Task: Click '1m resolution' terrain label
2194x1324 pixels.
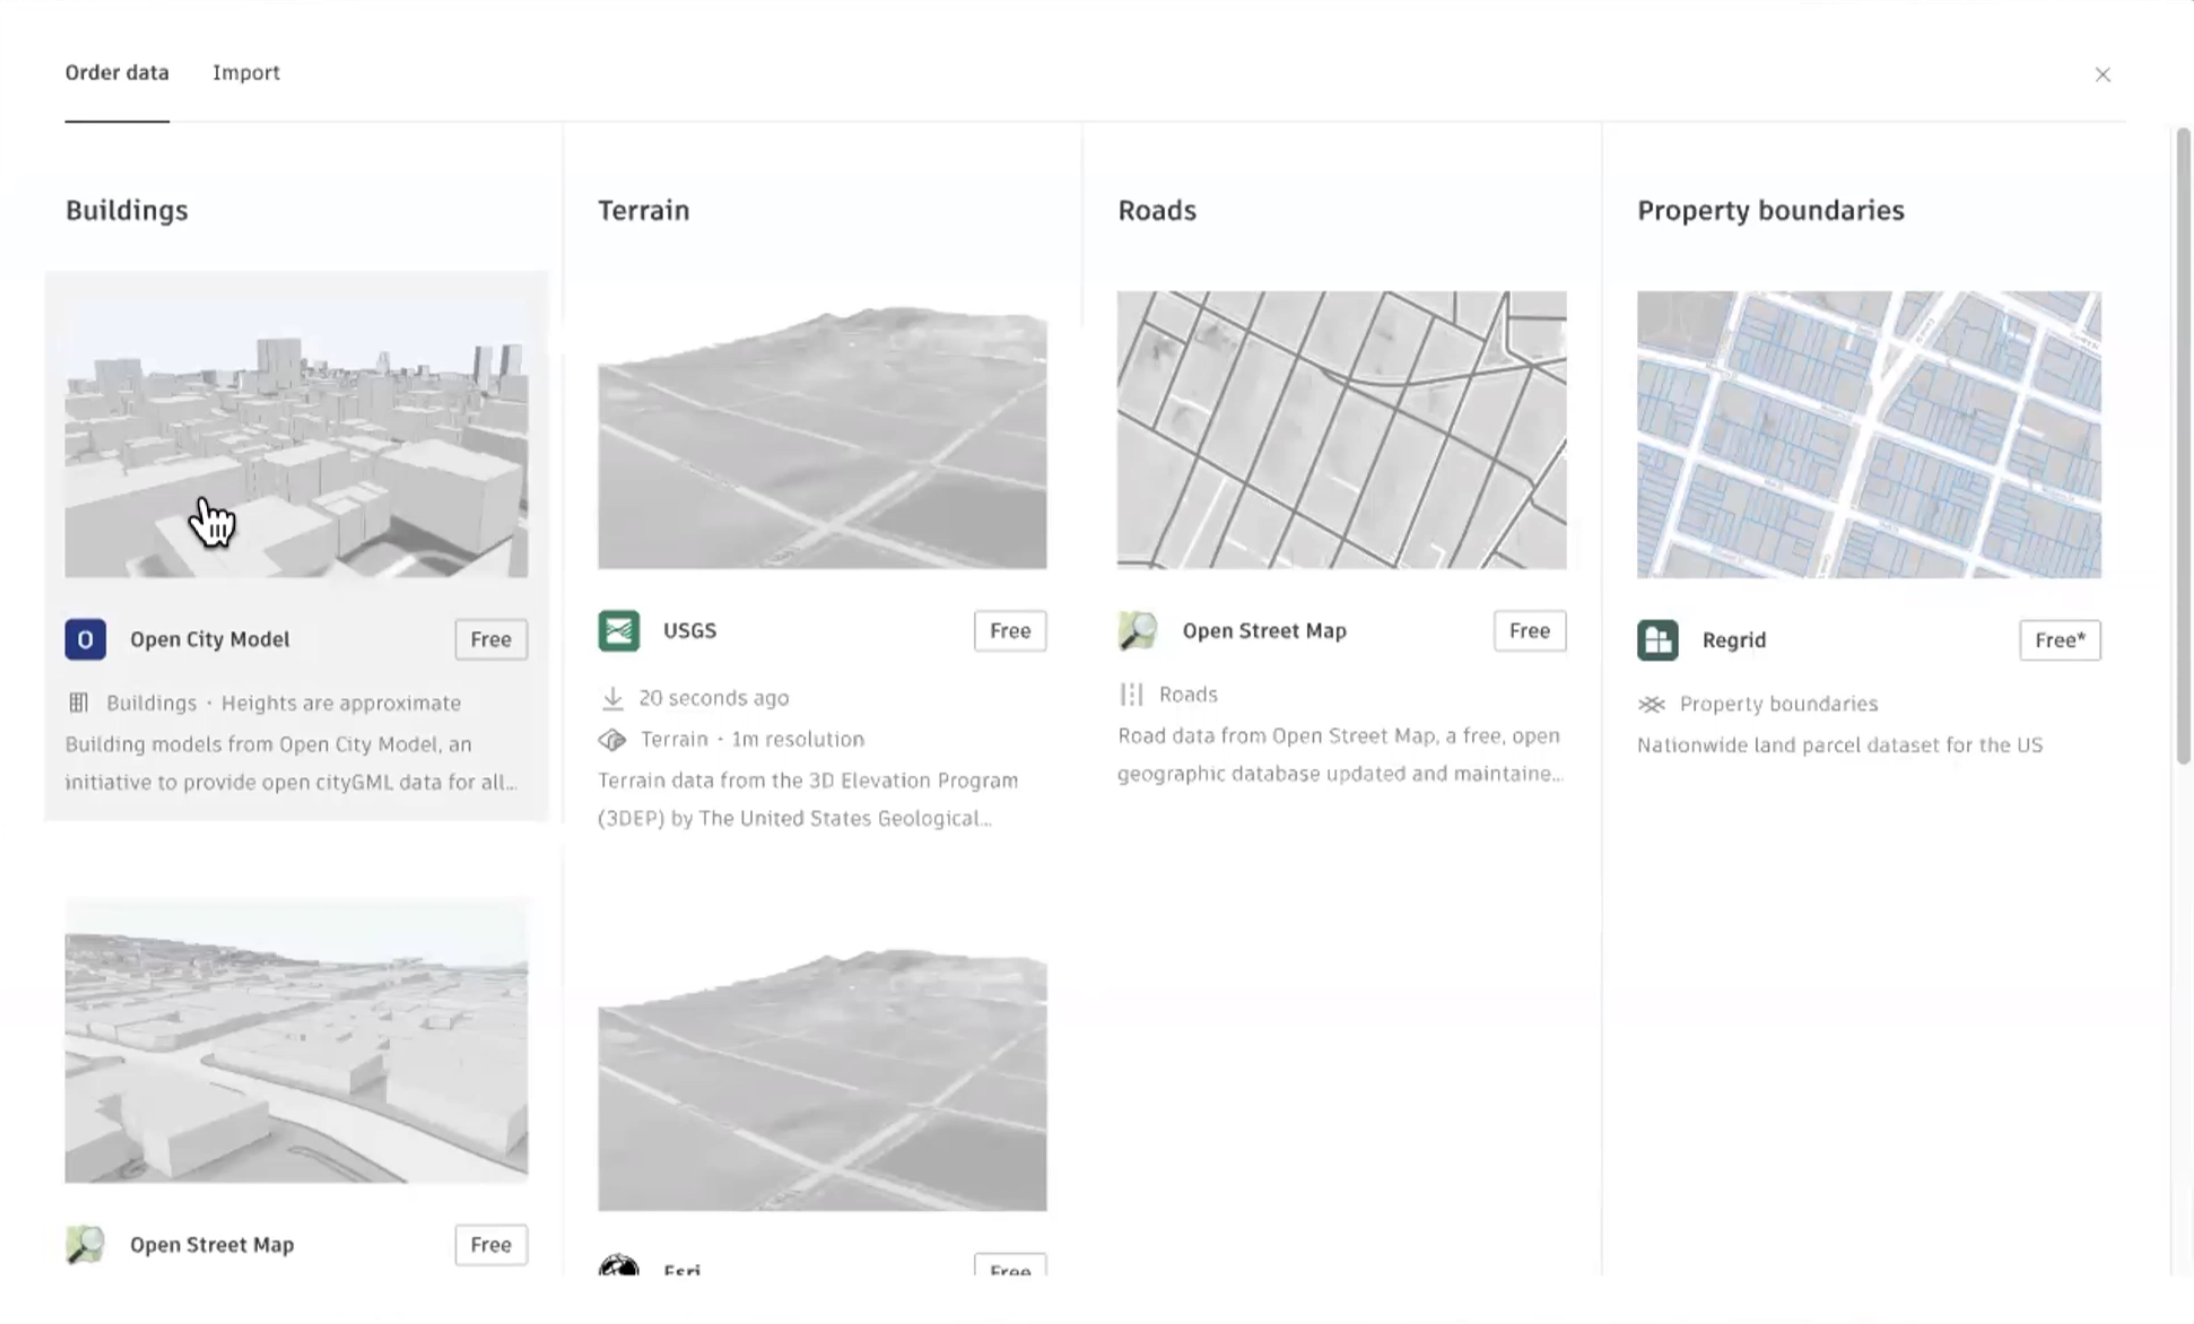Action: (x=798, y=740)
